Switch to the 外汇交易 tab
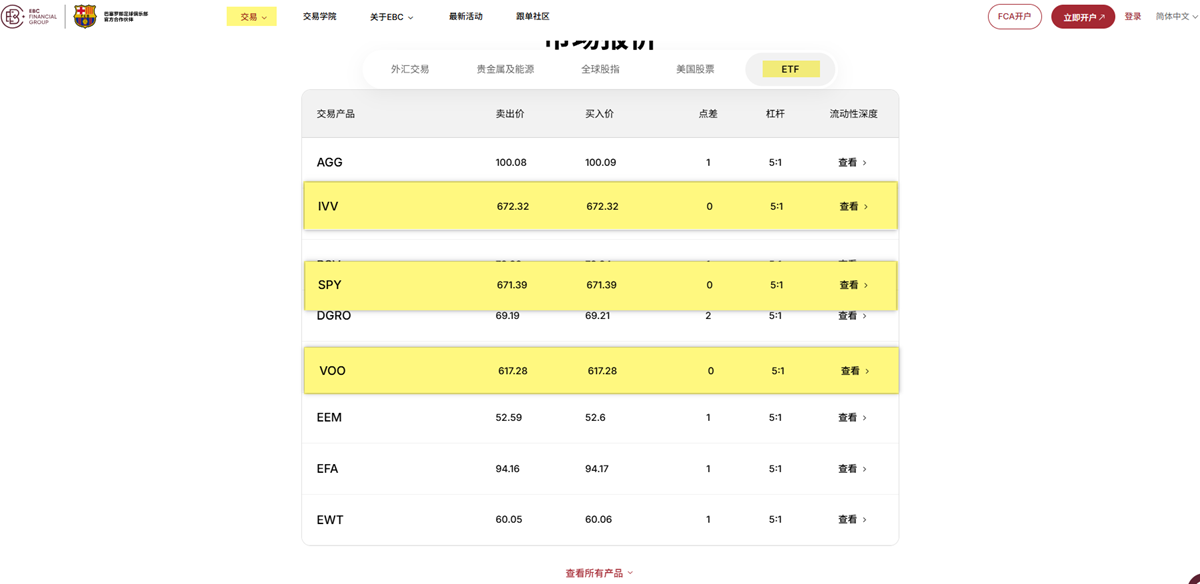Screen dimensions: 1200x584 click(x=413, y=69)
